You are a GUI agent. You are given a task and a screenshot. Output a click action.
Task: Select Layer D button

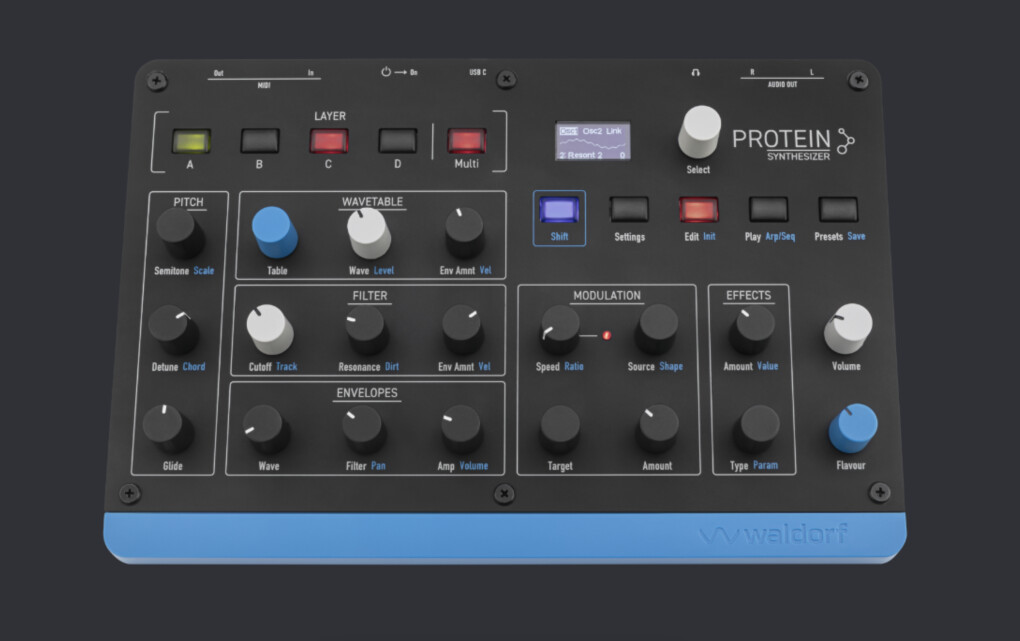coord(397,141)
